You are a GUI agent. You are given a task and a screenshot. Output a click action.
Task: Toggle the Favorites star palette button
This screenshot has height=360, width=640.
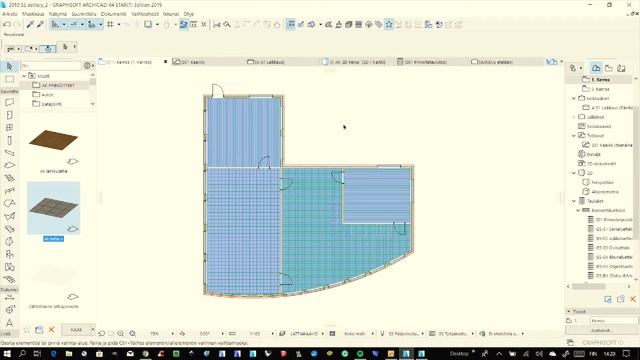389,24
